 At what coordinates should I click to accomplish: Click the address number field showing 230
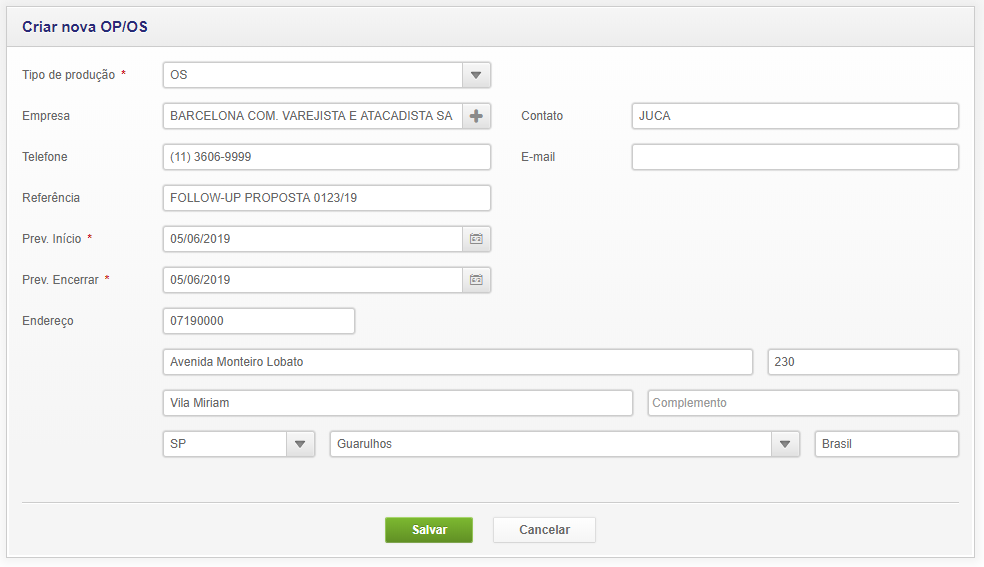tap(862, 362)
